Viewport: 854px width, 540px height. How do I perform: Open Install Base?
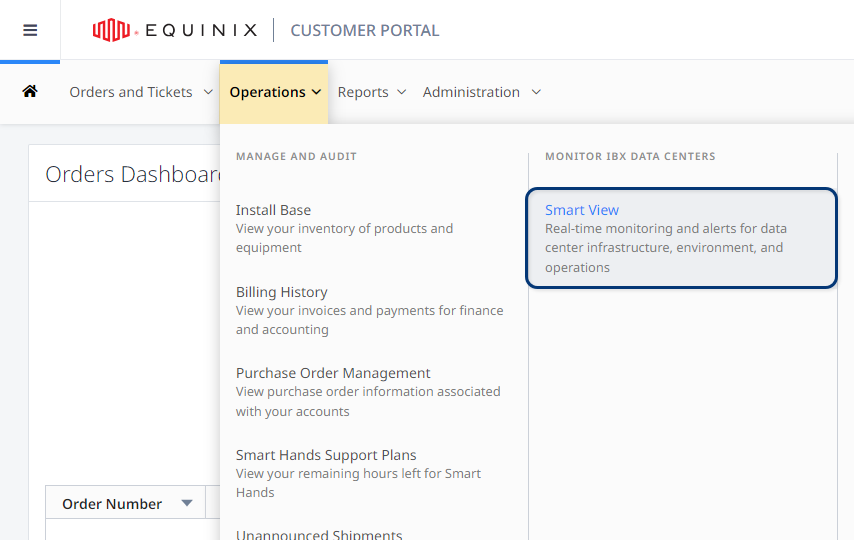click(x=273, y=210)
